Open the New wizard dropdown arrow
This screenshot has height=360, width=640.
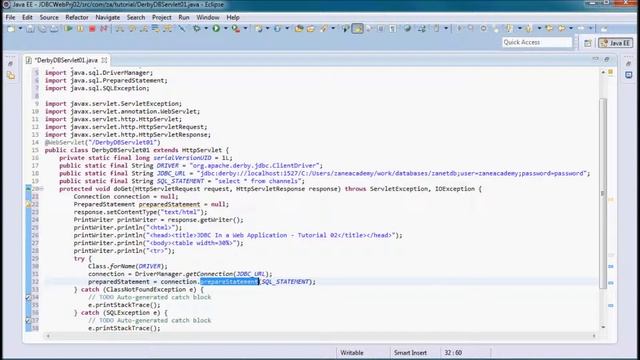point(20,29)
